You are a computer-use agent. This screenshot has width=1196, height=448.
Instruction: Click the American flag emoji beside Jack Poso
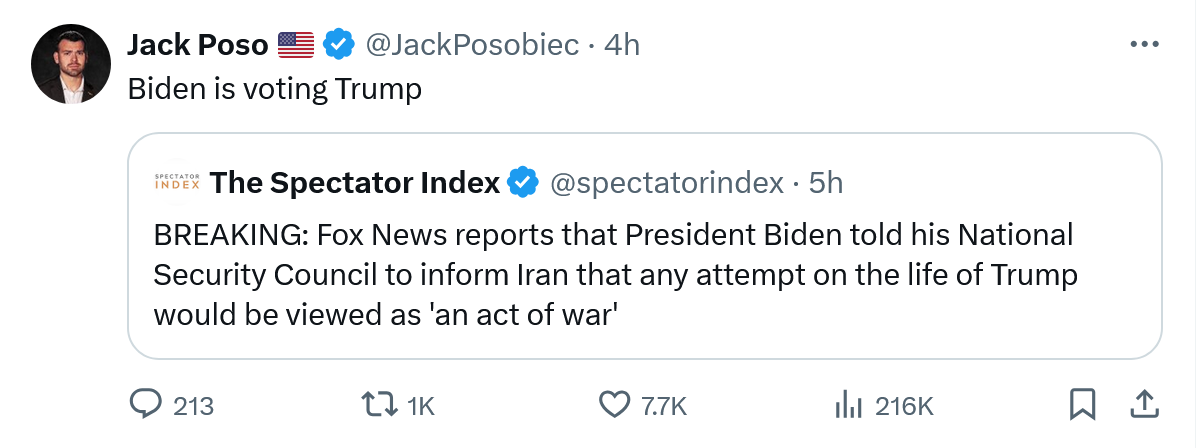pyautogui.click(x=295, y=45)
